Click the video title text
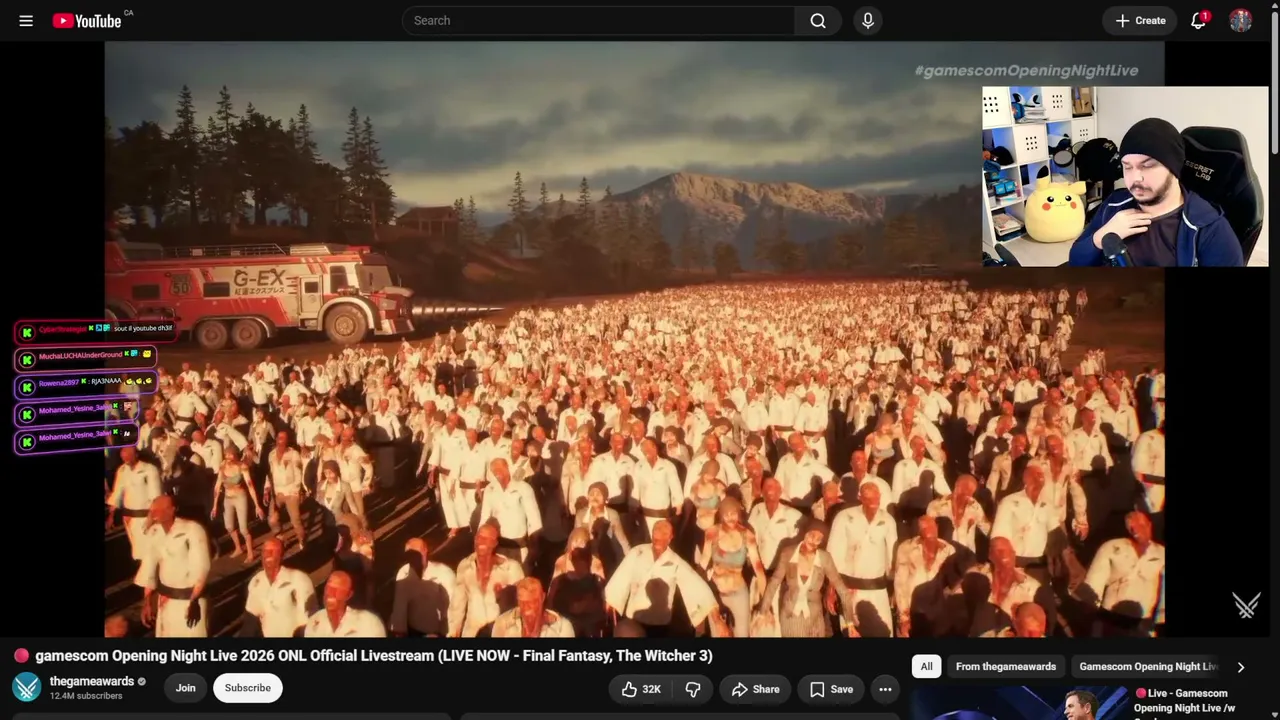1280x720 pixels. (374, 656)
